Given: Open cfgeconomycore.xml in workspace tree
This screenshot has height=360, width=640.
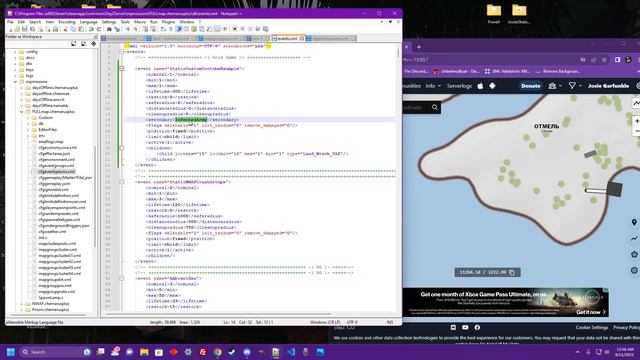Looking at the screenshot, I should [58, 147].
